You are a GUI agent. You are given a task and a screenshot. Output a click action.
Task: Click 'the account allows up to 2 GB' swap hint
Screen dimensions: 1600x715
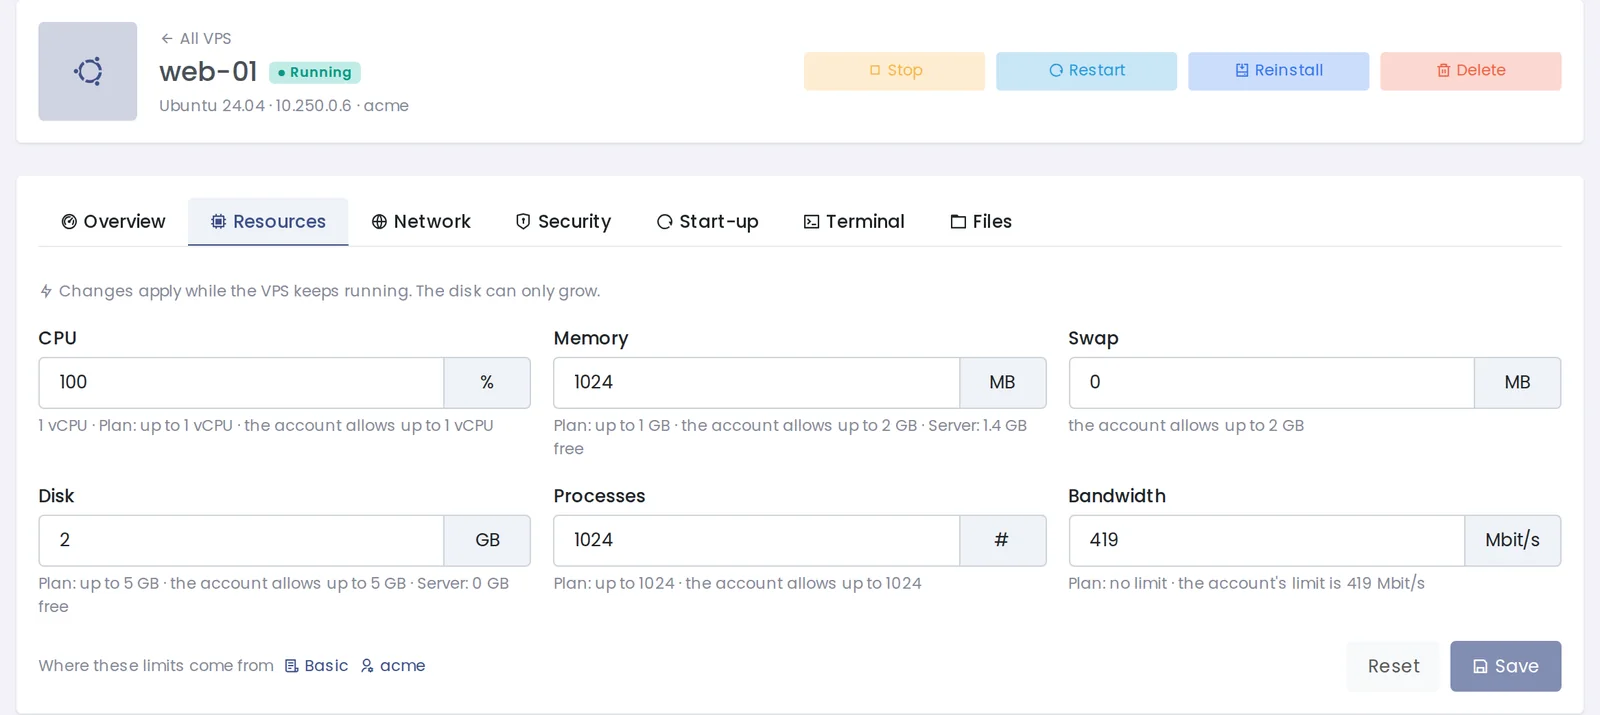[1186, 425]
